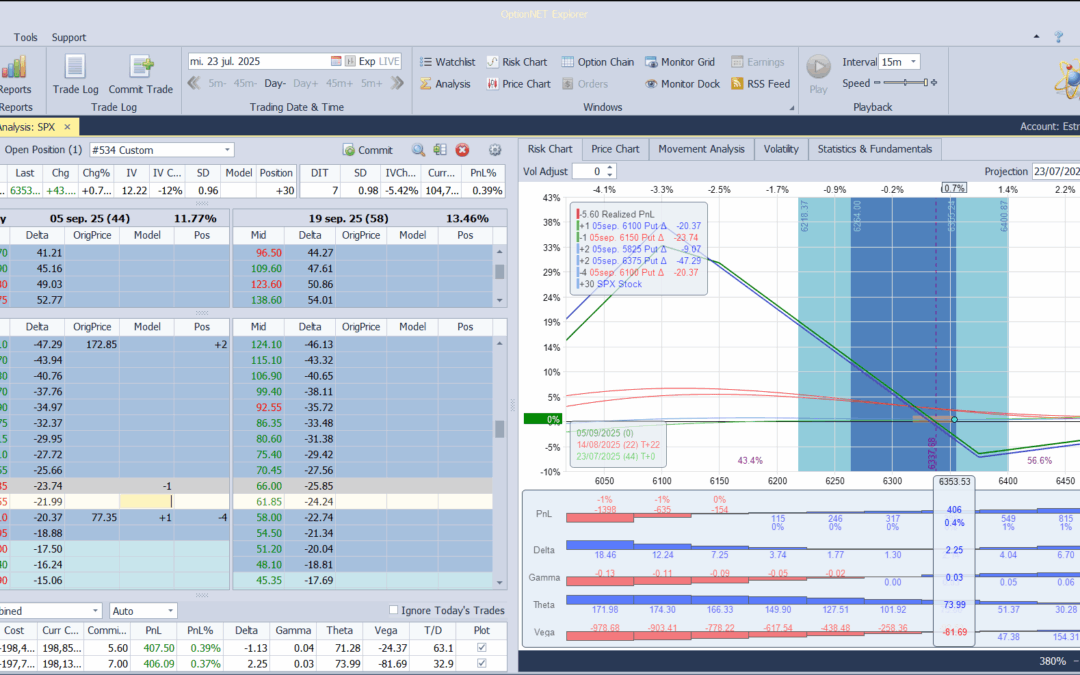Enable Ignore Today's Trades checkbox
The height and width of the screenshot is (675, 1080).
(394, 611)
